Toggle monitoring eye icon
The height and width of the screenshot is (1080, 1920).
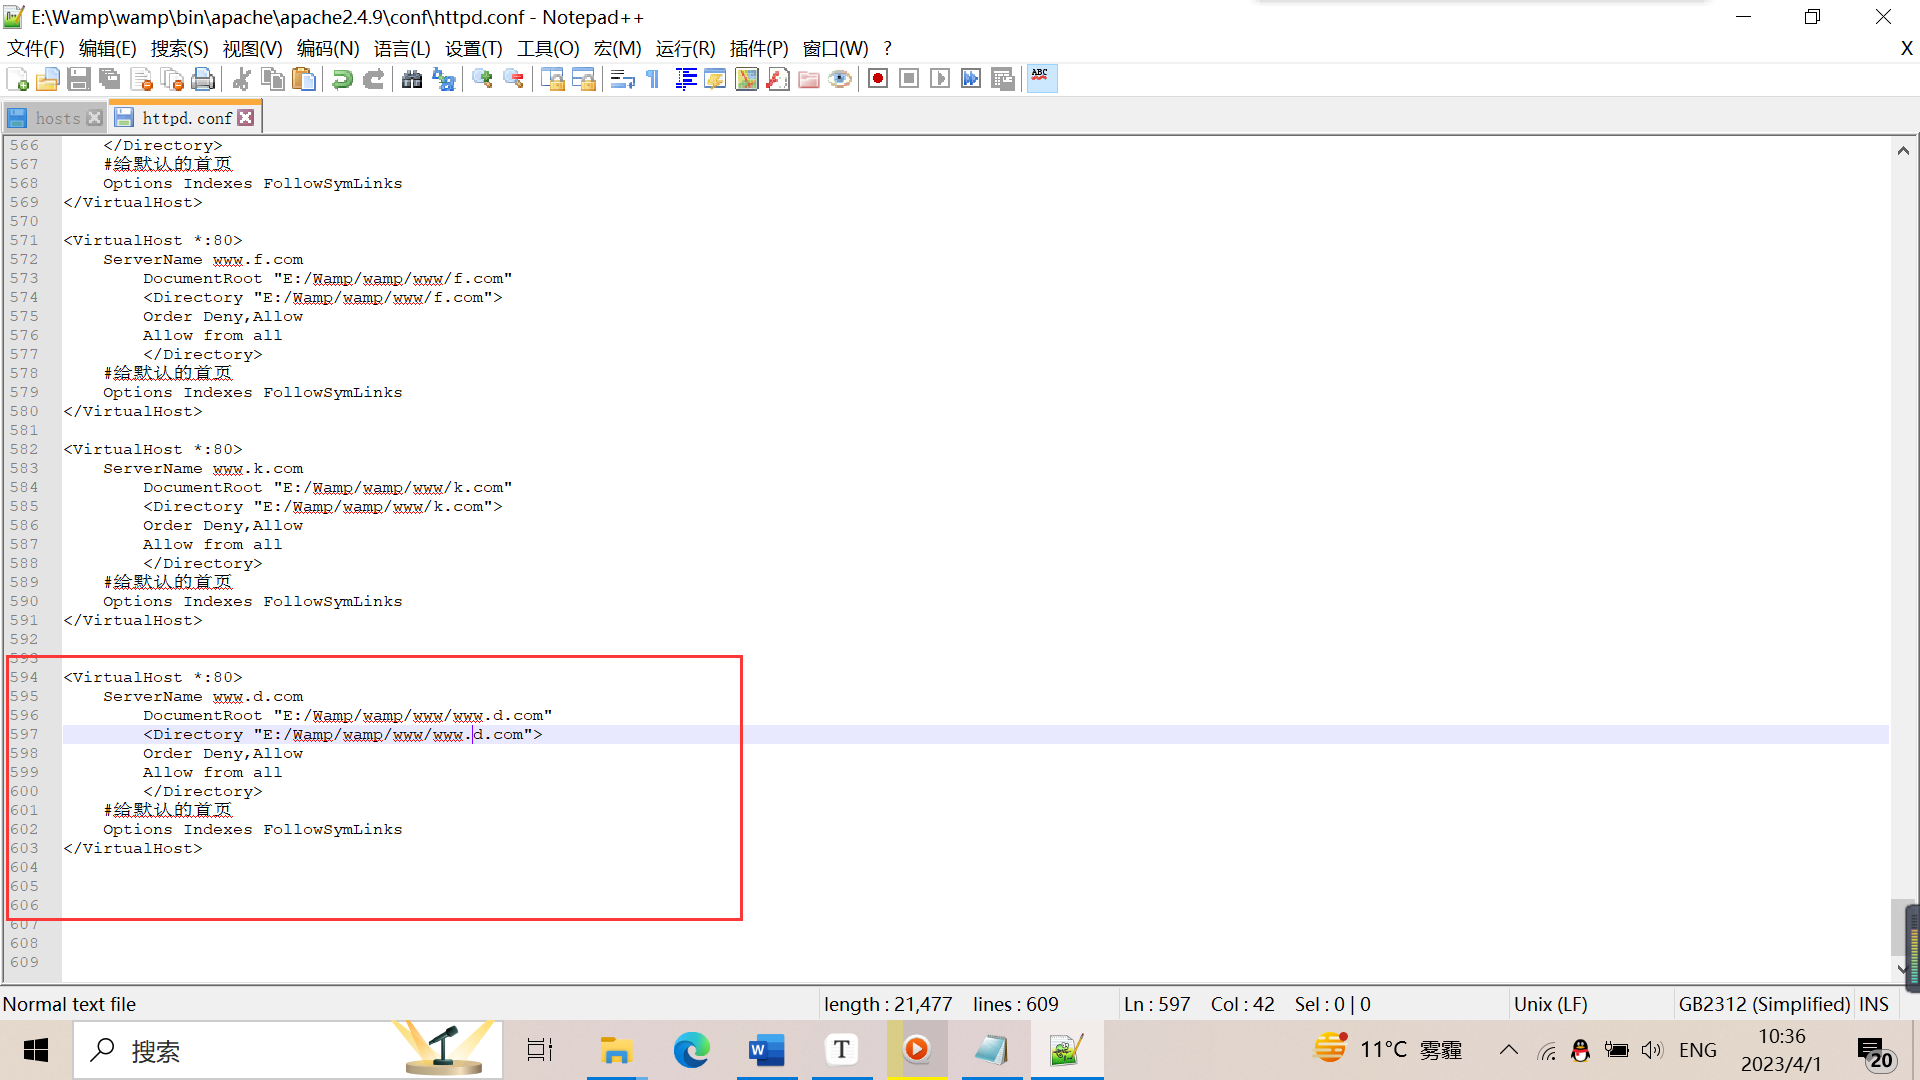[x=840, y=79]
